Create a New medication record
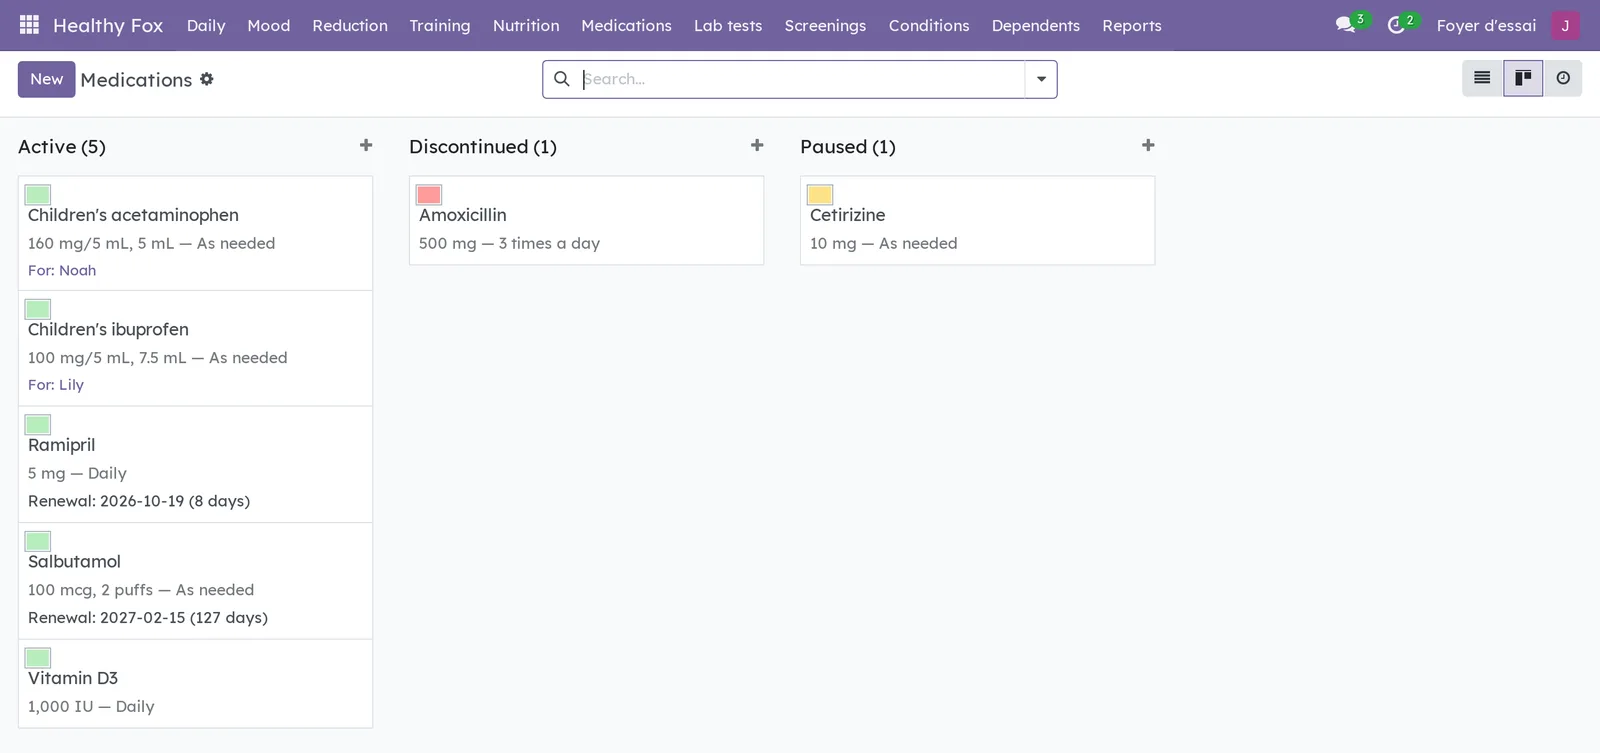Viewport: 1600px width, 753px height. (x=46, y=79)
